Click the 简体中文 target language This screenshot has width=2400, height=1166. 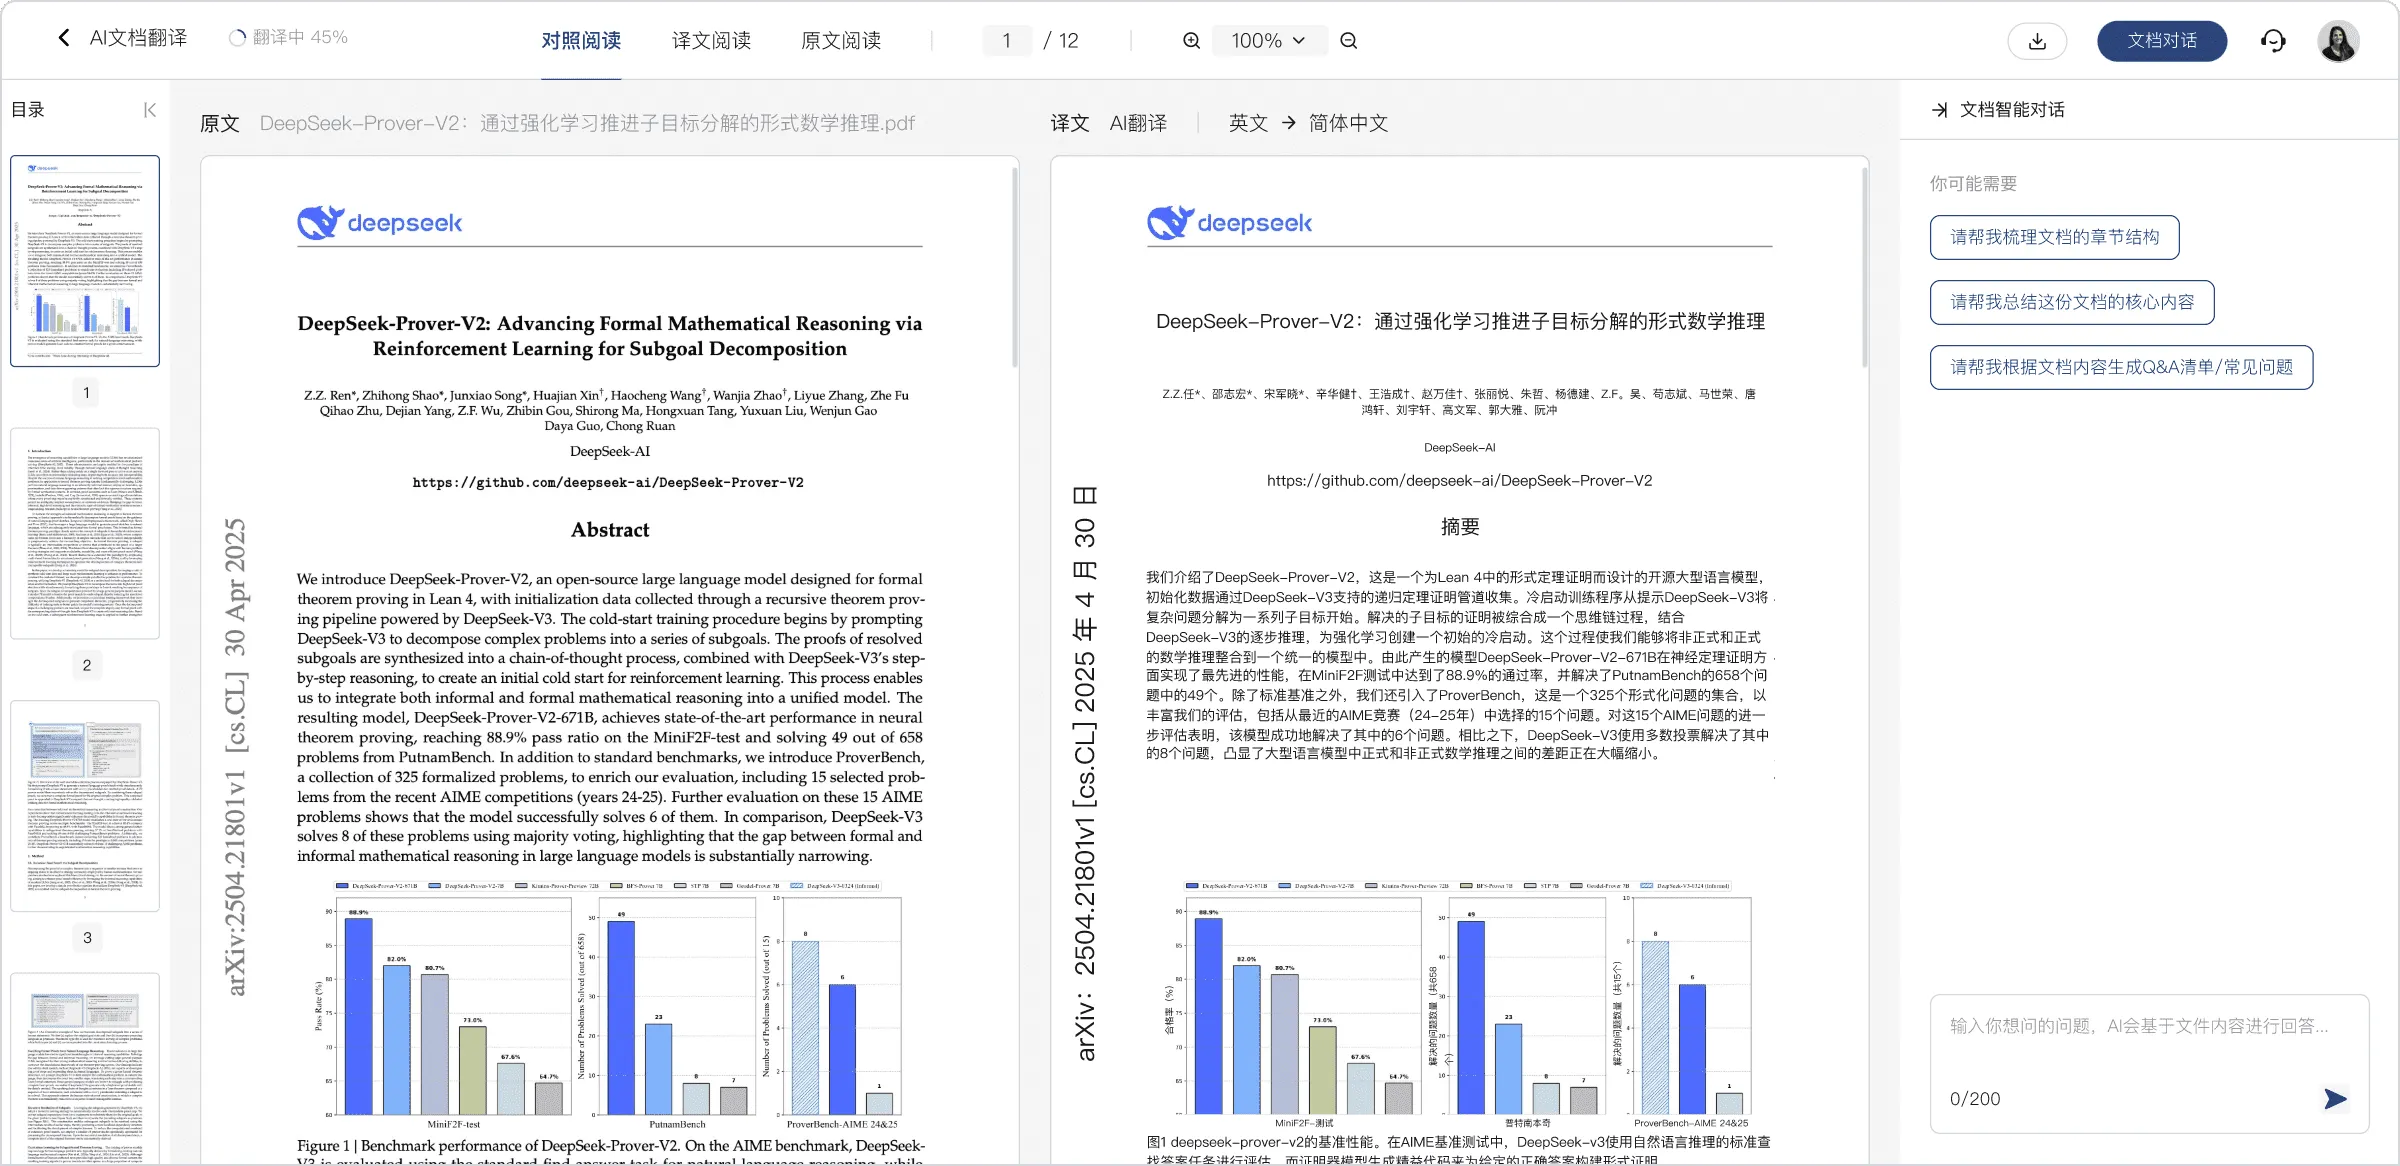tap(1348, 123)
